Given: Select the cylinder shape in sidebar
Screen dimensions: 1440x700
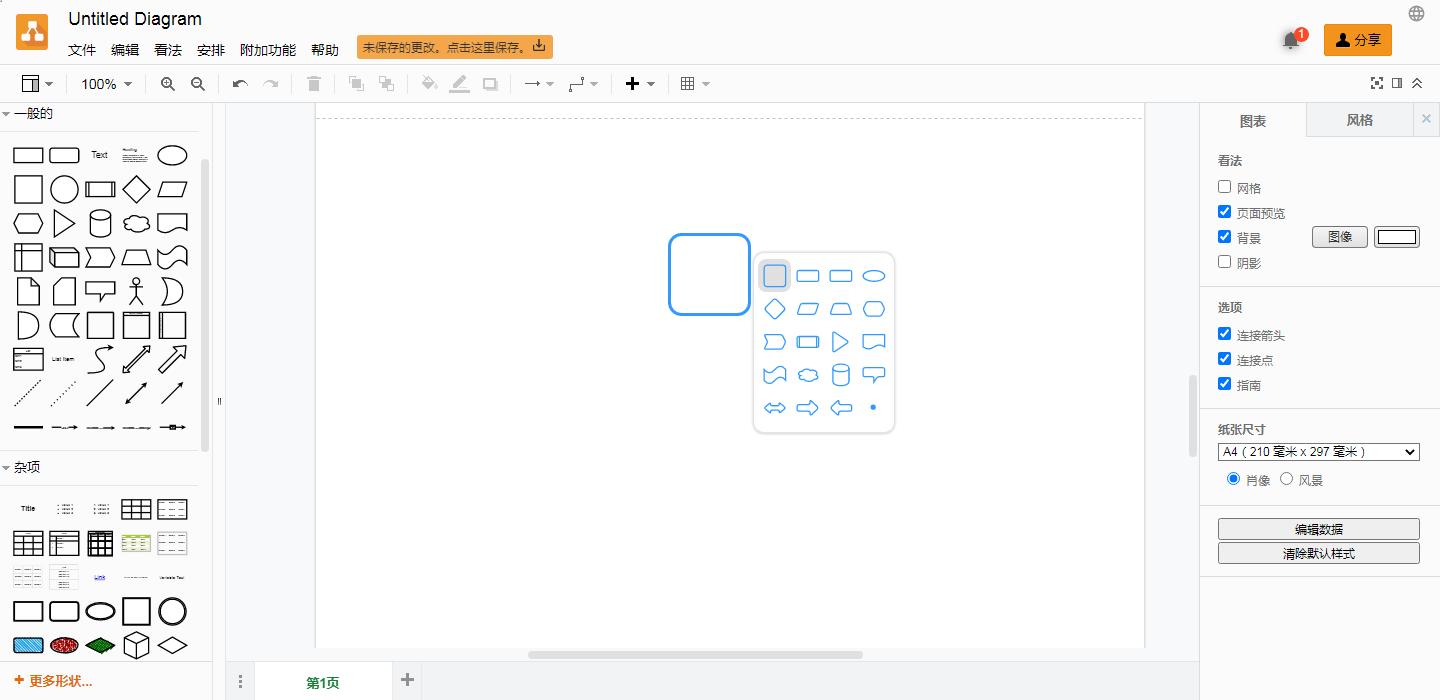Looking at the screenshot, I should click(x=100, y=223).
